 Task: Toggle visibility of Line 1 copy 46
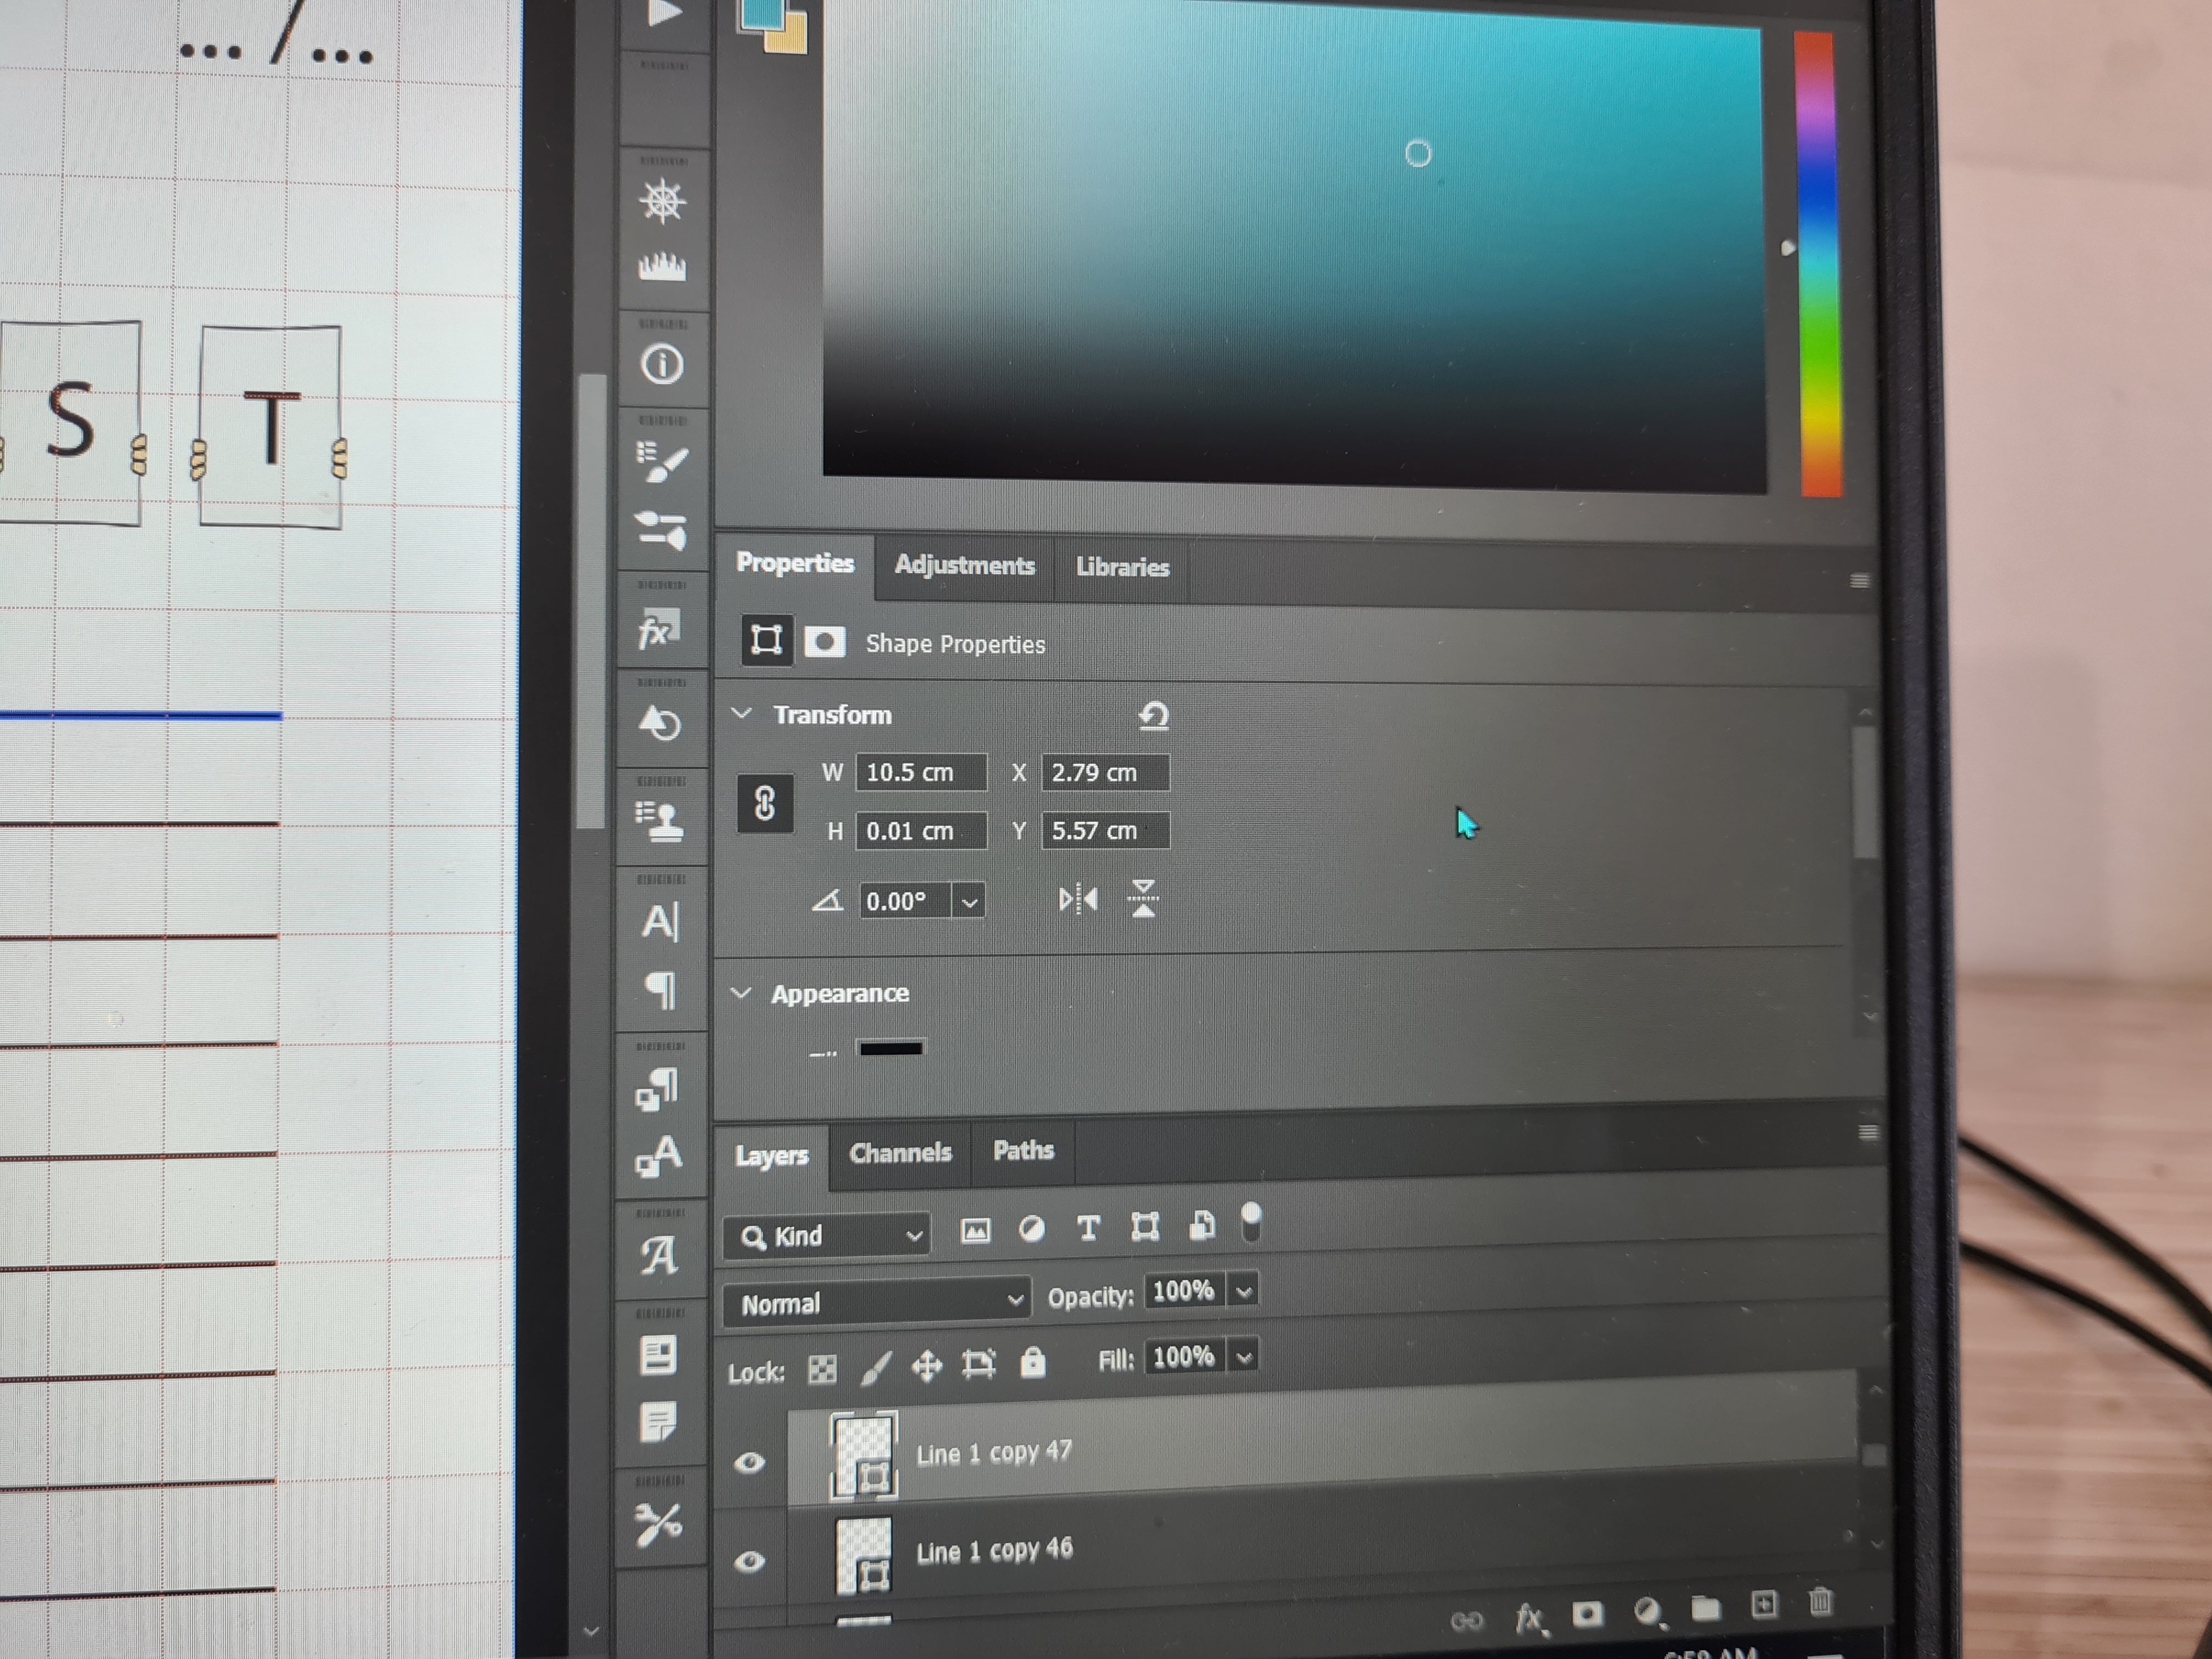(750, 1560)
